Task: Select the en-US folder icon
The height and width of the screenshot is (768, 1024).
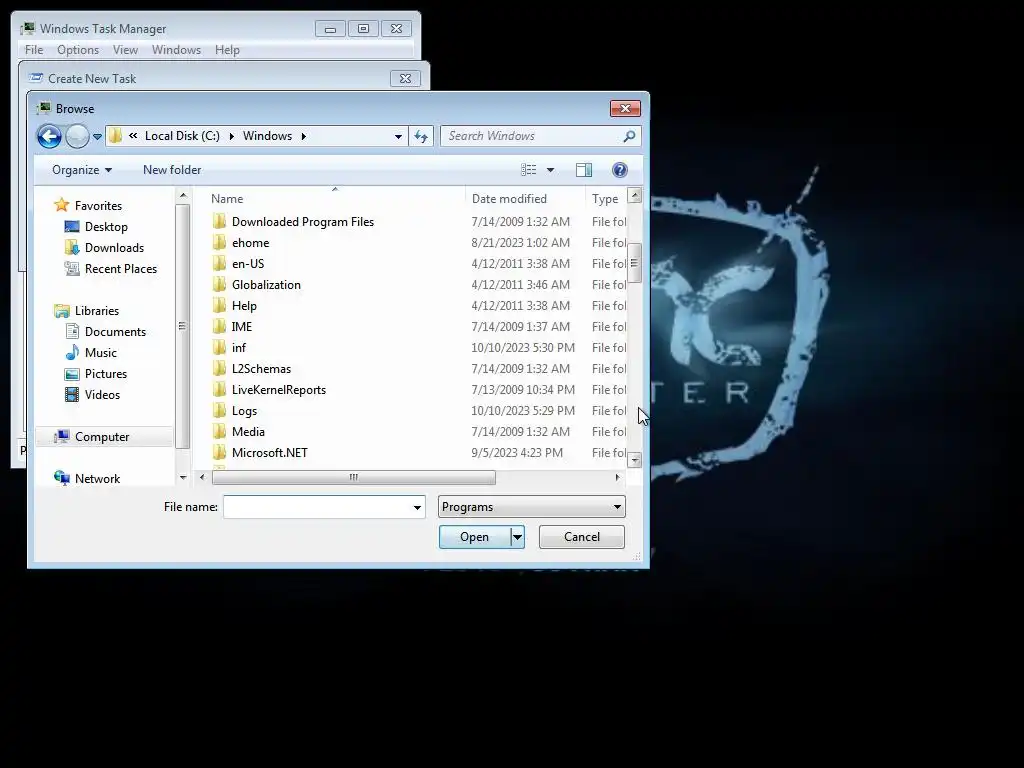Action: [x=219, y=263]
